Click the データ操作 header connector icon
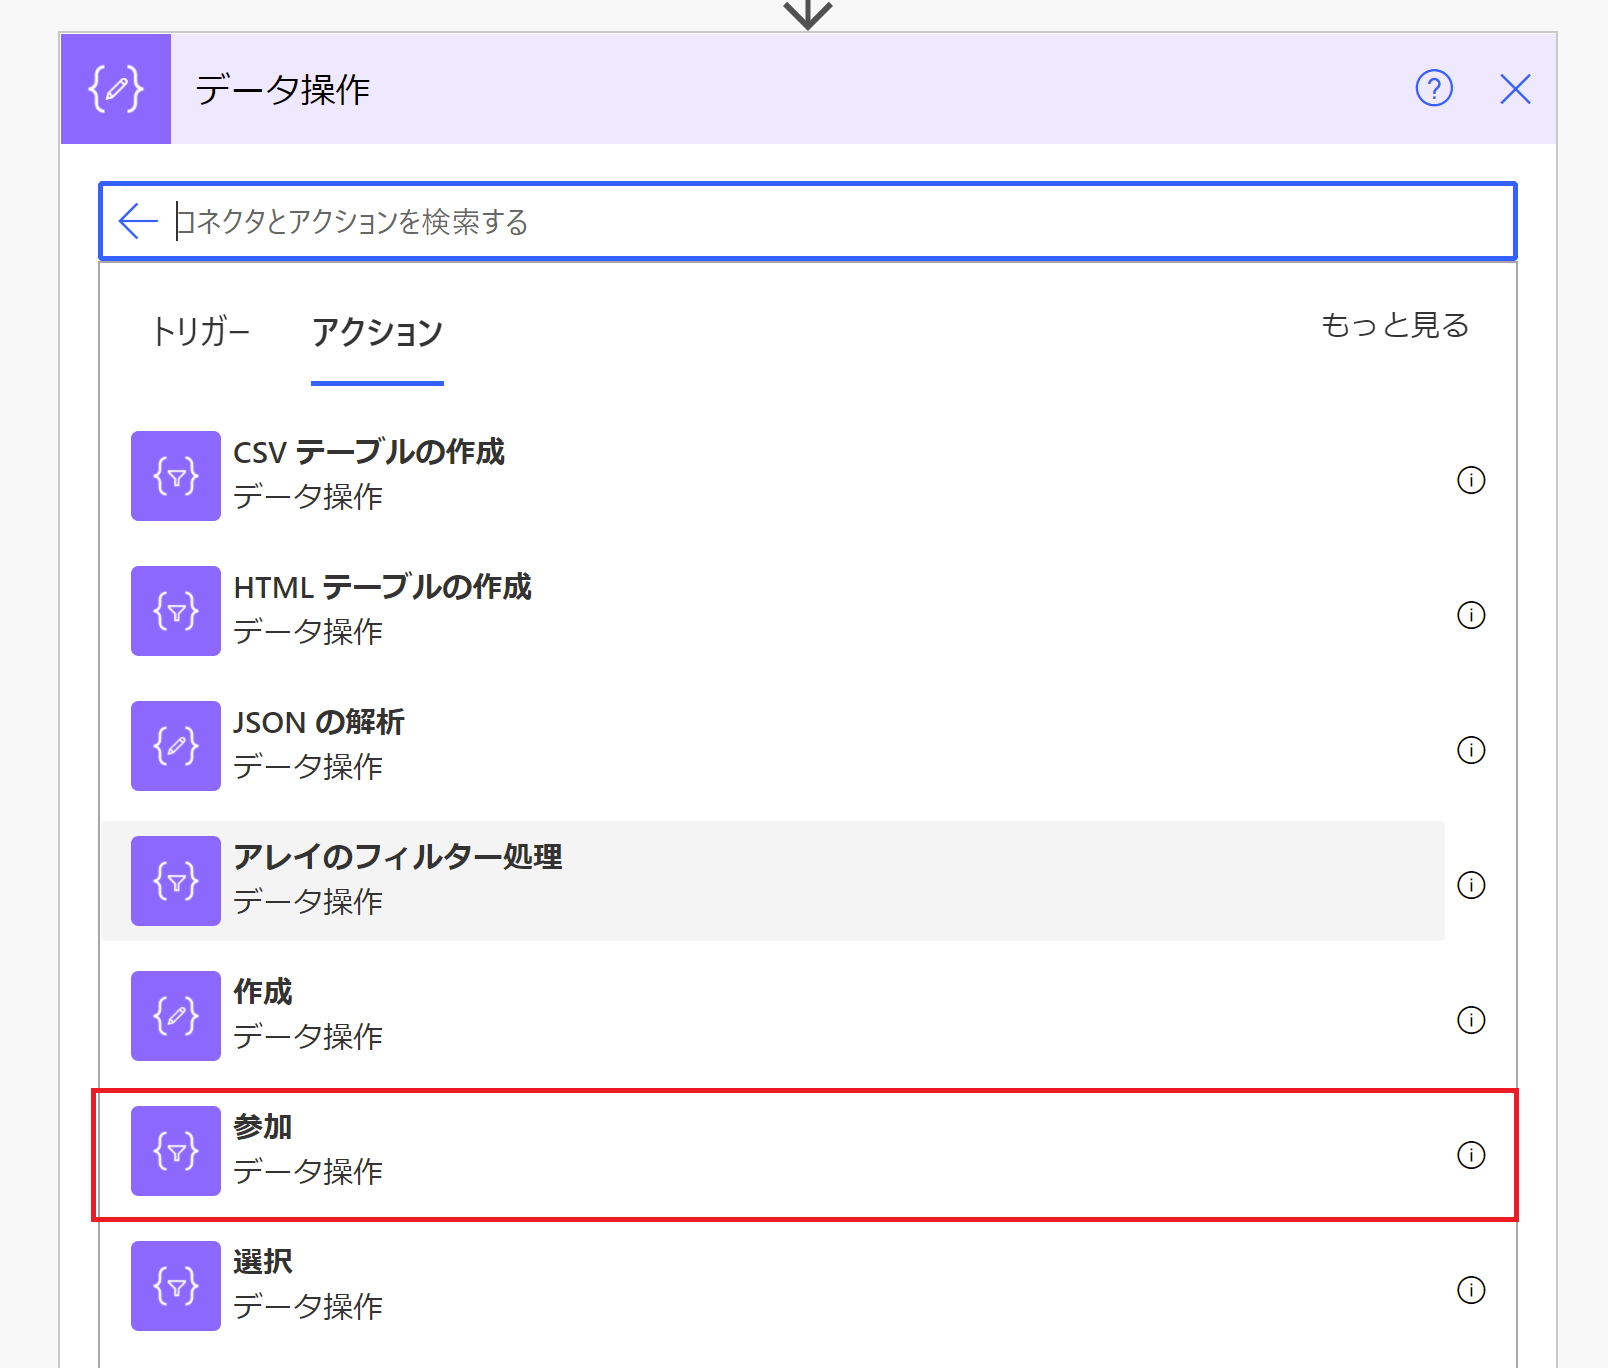The height and width of the screenshot is (1368, 1608). click(116, 89)
